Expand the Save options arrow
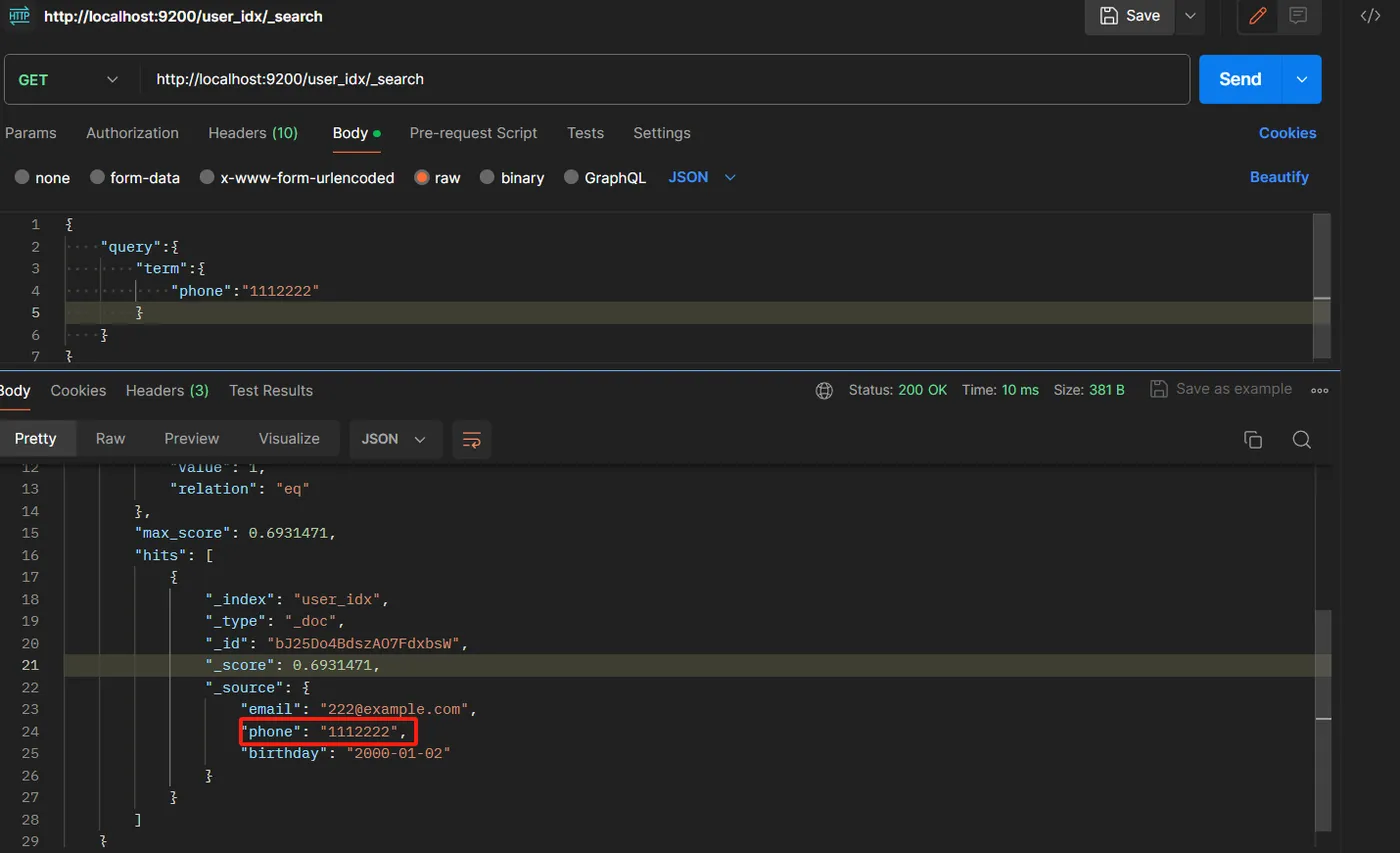This screenshot has height=853, width=1400. (1189, 15)
